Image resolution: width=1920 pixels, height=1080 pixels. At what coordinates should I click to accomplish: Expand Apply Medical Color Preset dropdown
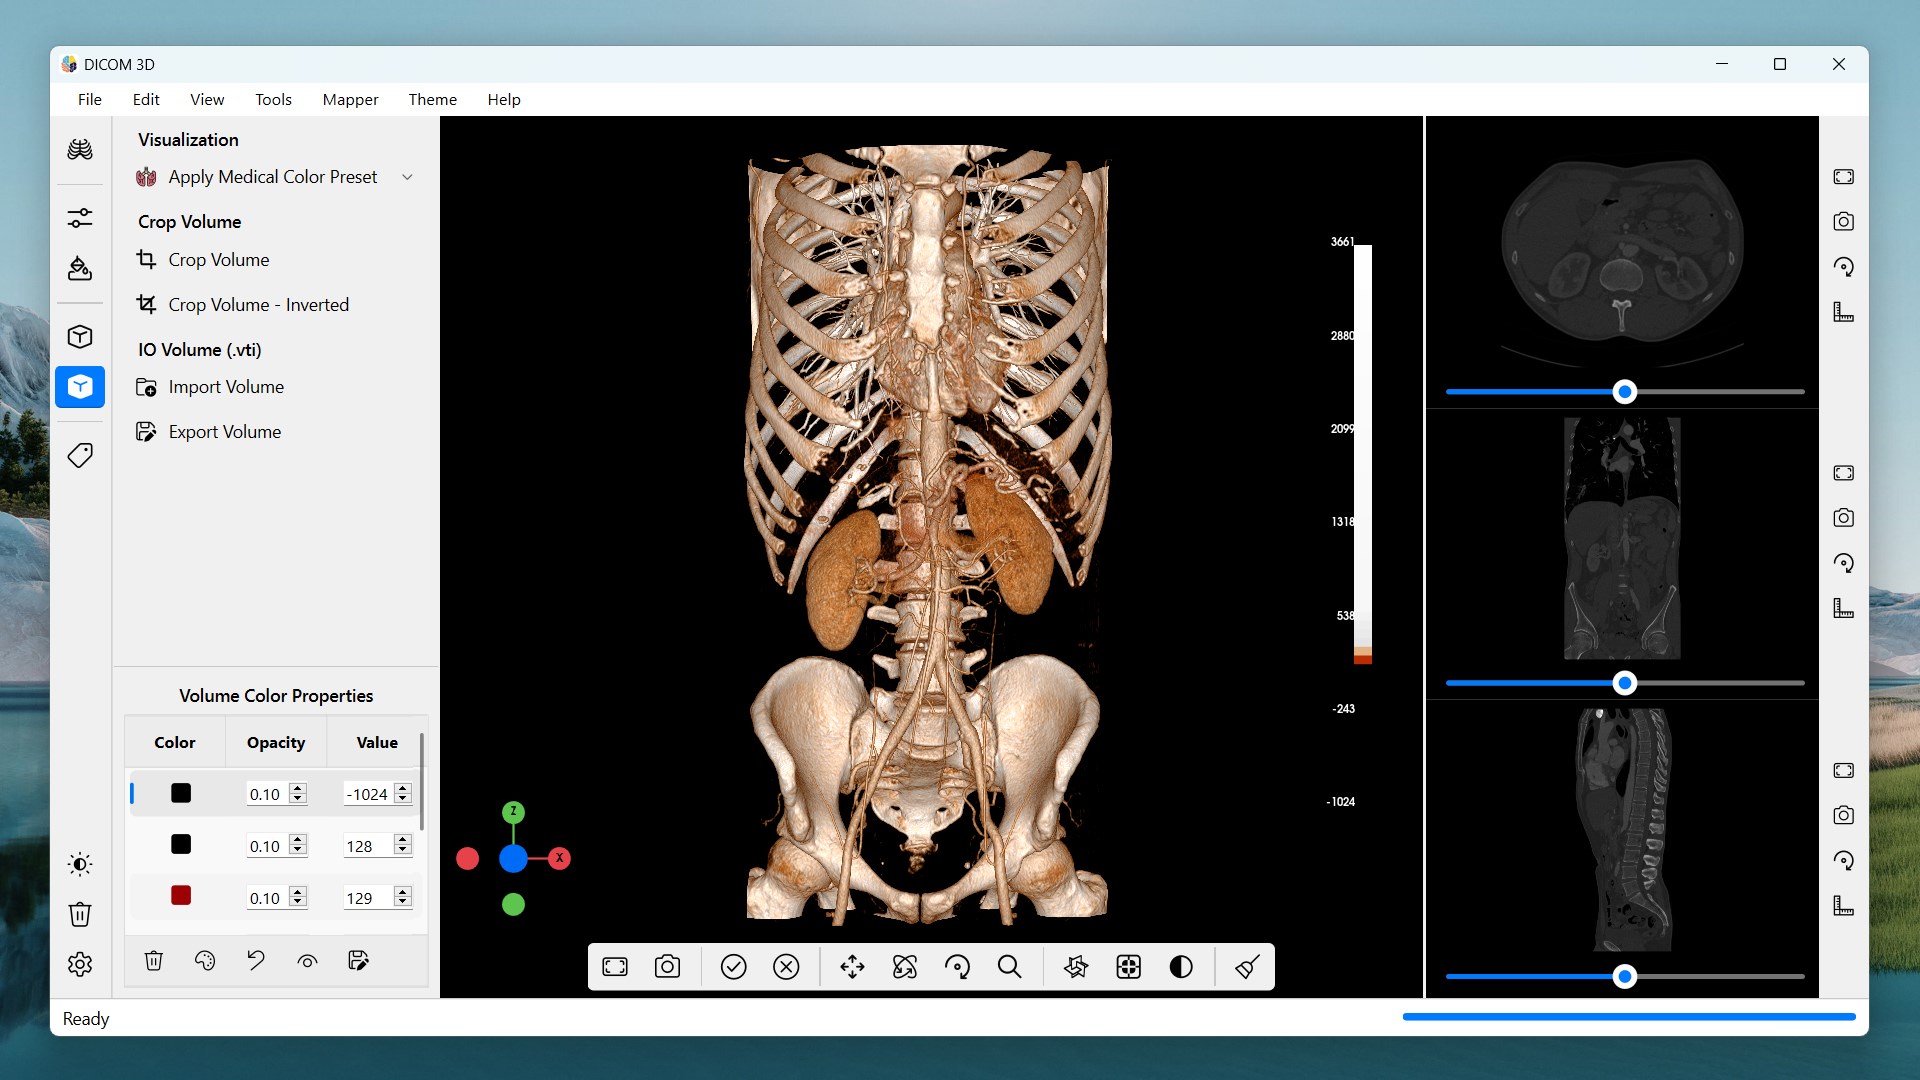click(407, 177)
